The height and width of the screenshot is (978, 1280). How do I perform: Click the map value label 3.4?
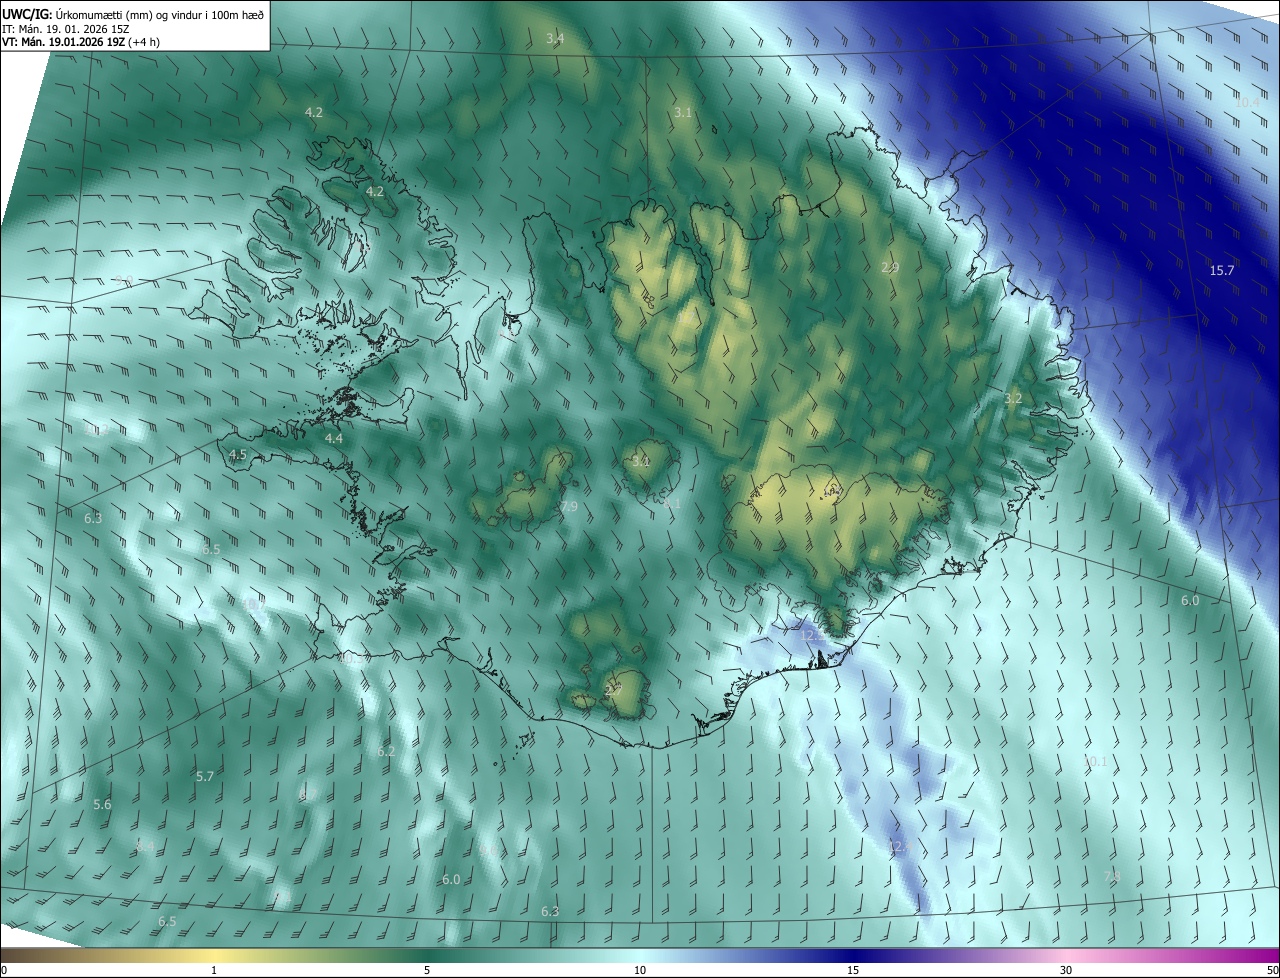point(555,39)
